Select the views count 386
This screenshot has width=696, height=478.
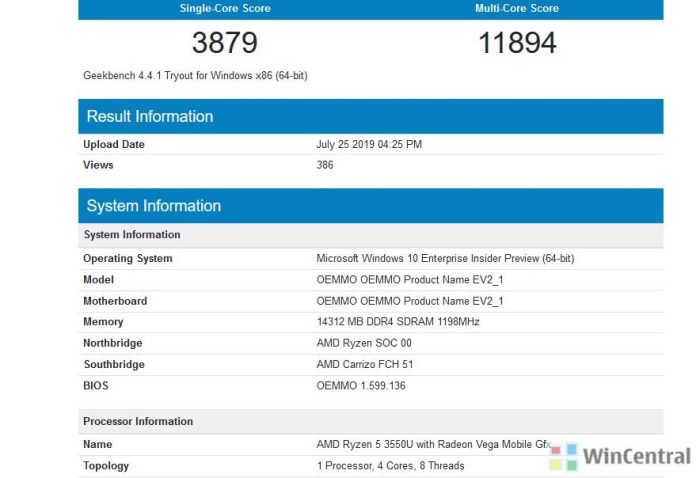[325, 165]
